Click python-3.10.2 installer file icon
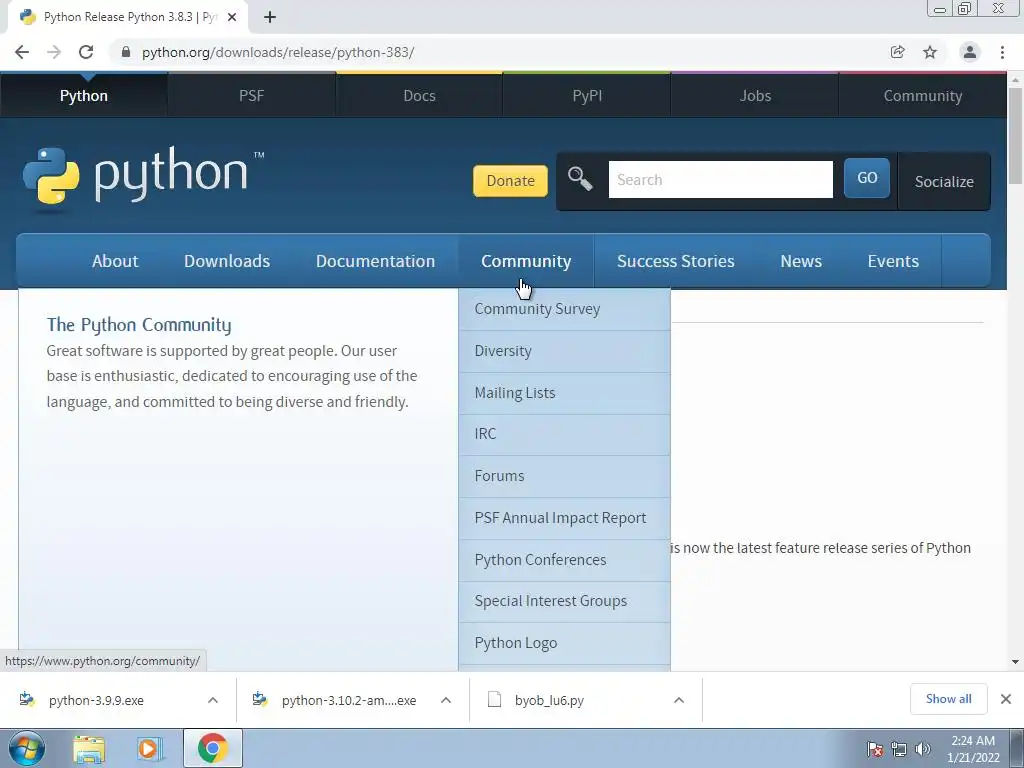The image size is (1024, 768). 260,699
